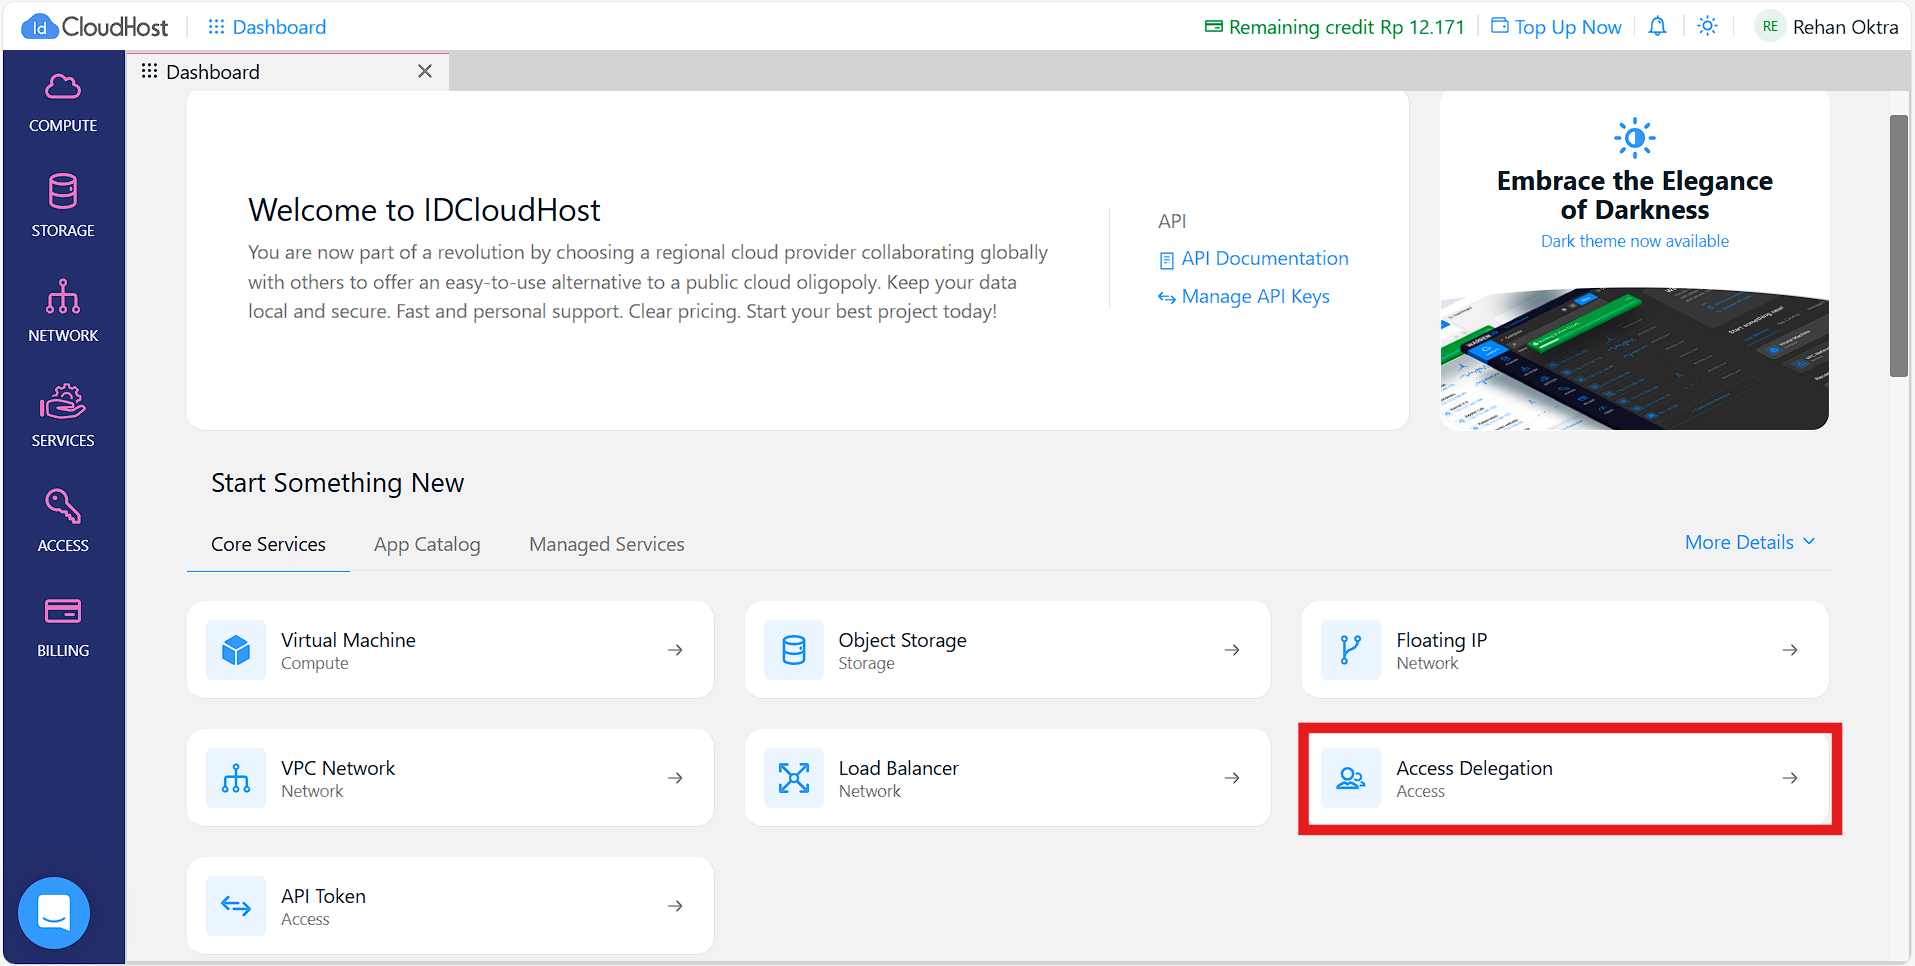Open the Access Delegation card arrow
1915x966 pixels.
click(1789, 778)
